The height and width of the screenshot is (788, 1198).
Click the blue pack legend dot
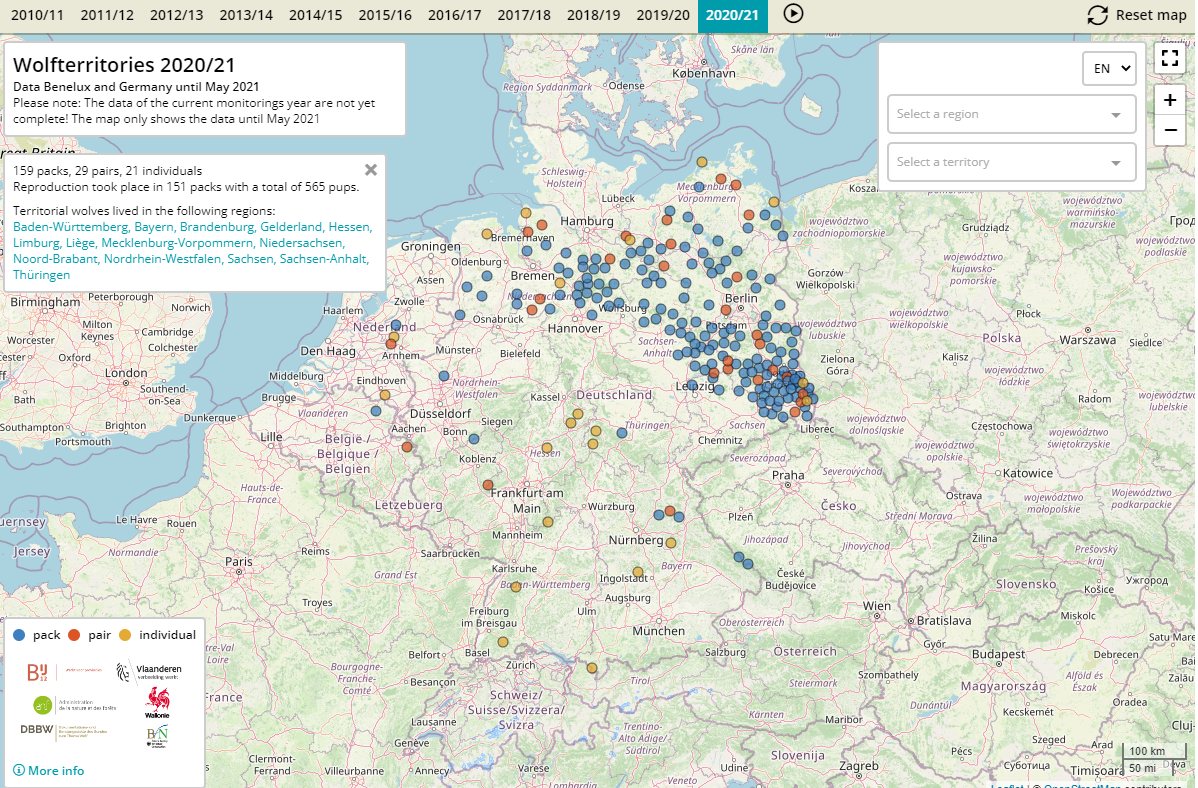(x=21, y=634)
